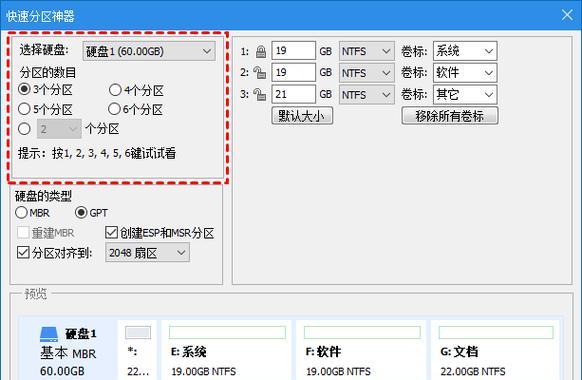Click the blue 硬盘1 disk icon in preview
Viewport: 582px width, 380px height.
(49, 334)
